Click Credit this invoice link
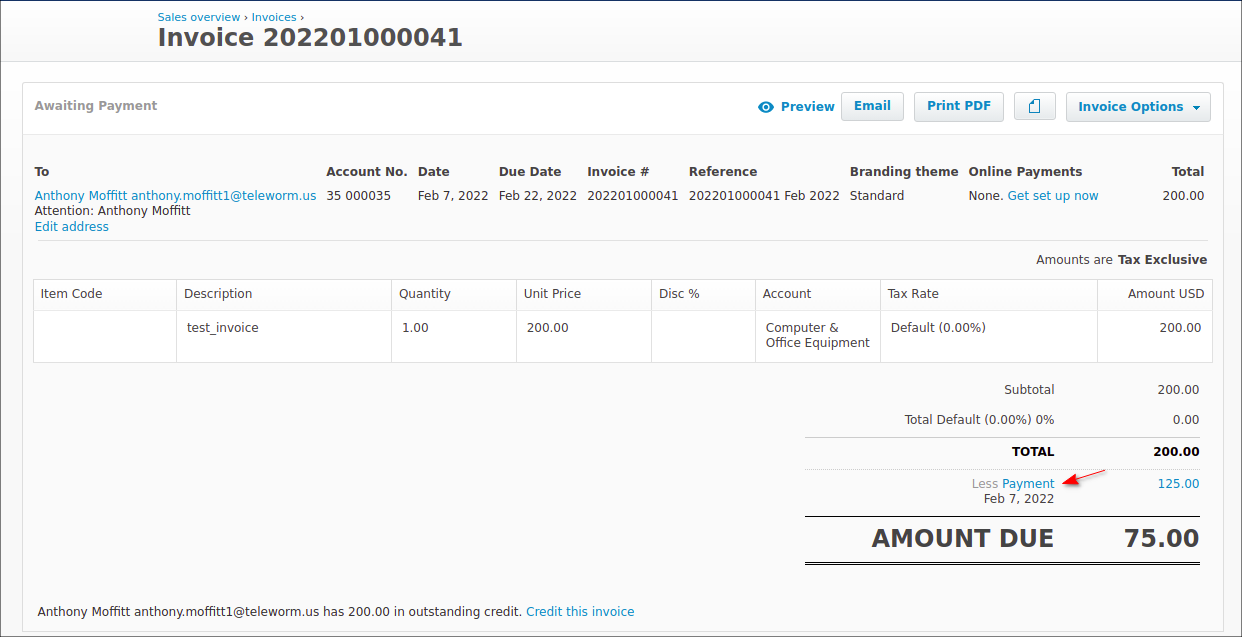This screenshot has height=637, width=1242. coord(580,611)
